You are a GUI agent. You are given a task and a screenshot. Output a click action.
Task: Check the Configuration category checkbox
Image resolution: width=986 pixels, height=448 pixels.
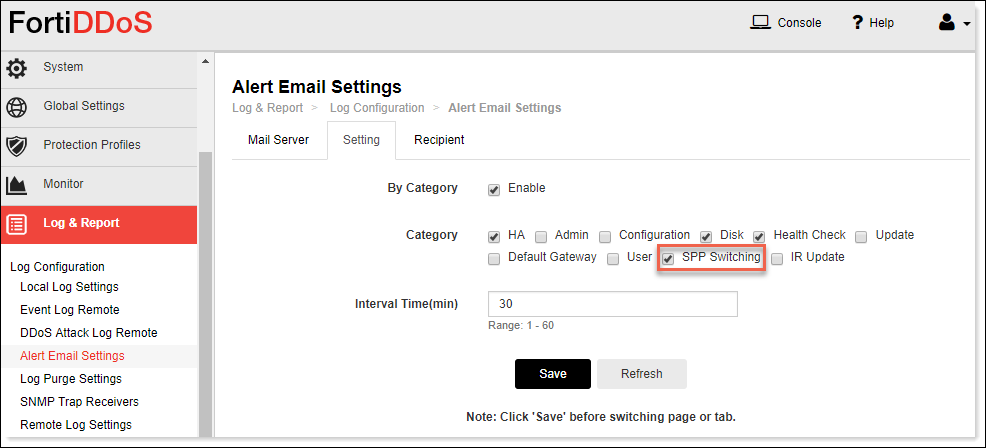(x=605, y=237)
